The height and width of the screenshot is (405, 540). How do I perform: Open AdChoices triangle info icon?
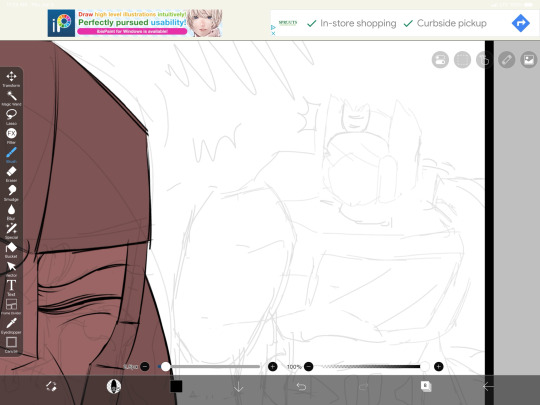273,27
